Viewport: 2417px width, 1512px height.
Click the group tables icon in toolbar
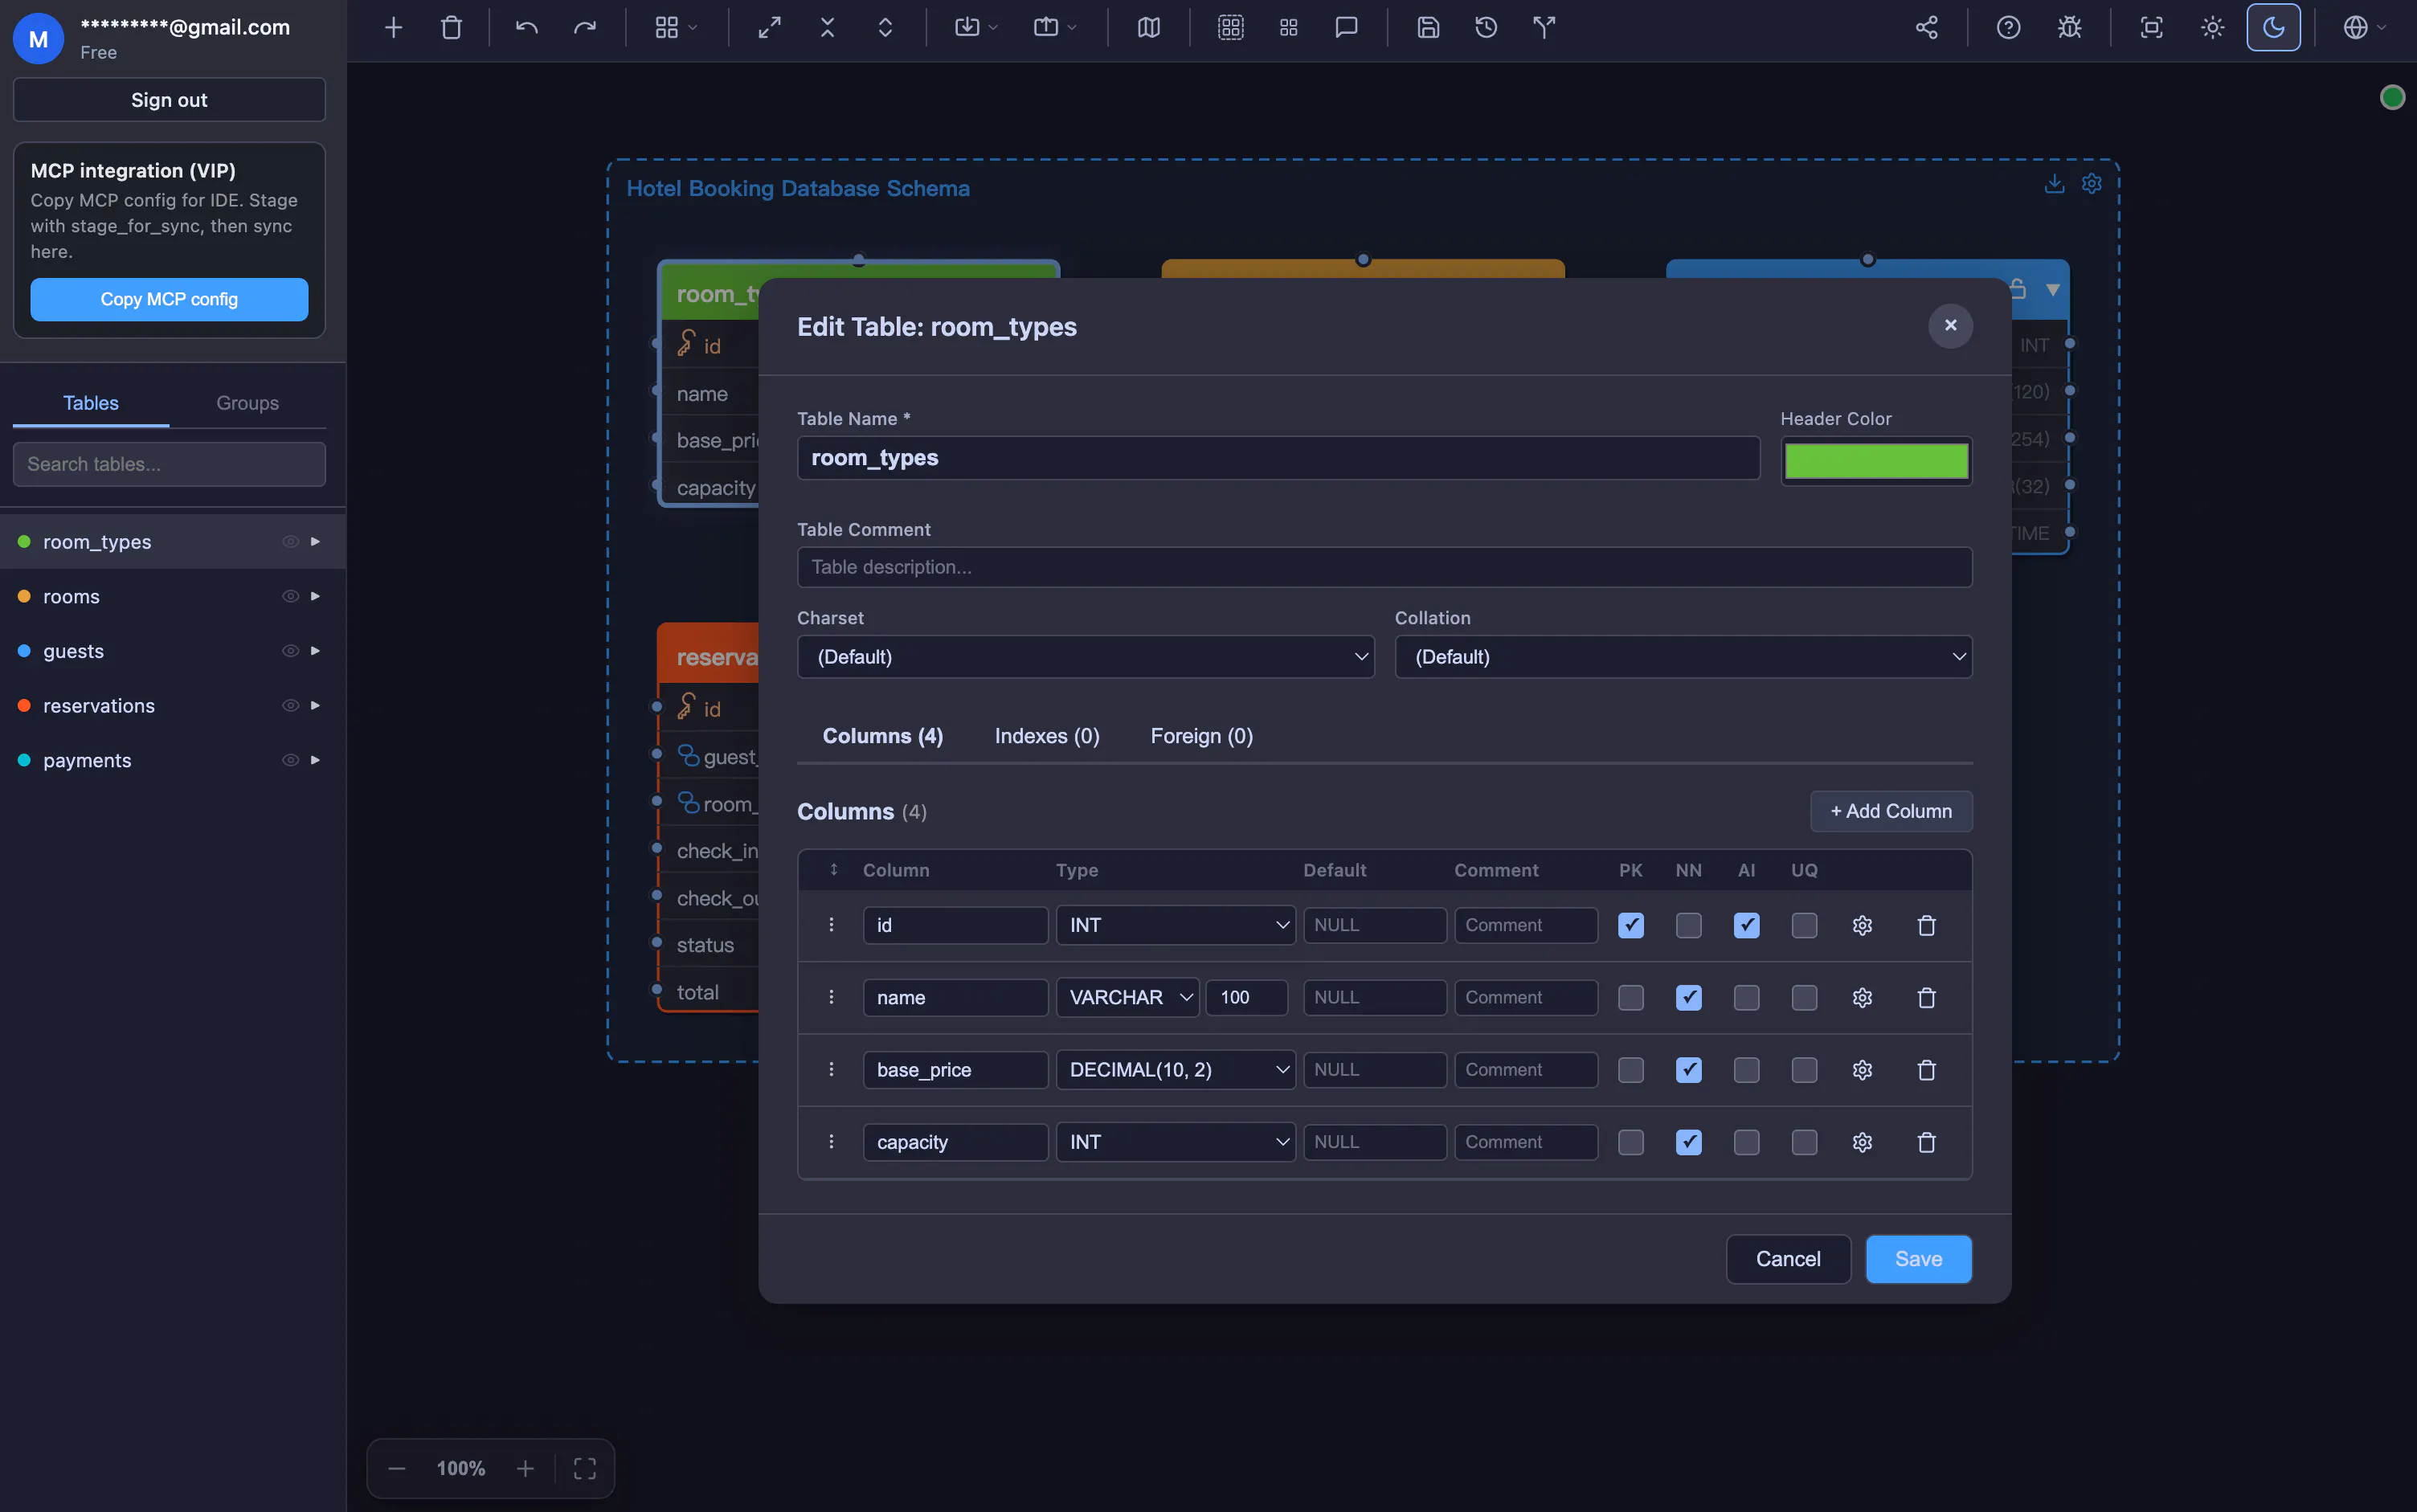pyautogui.click(x=1231, y=28)
